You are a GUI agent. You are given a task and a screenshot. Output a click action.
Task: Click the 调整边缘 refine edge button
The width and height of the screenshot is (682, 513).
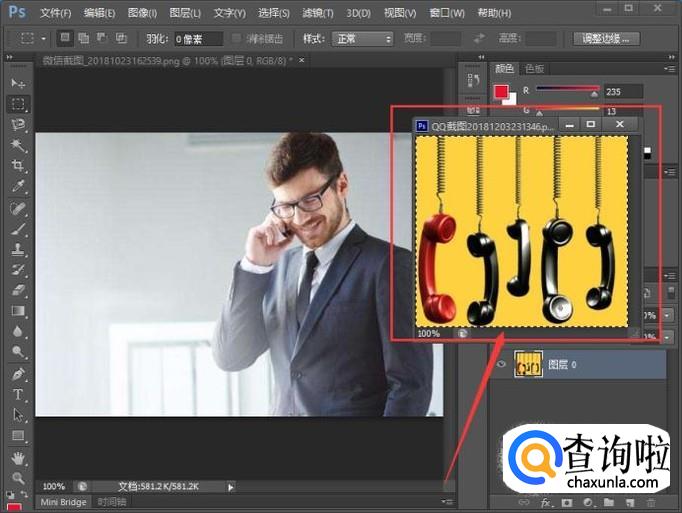point(606,39)
